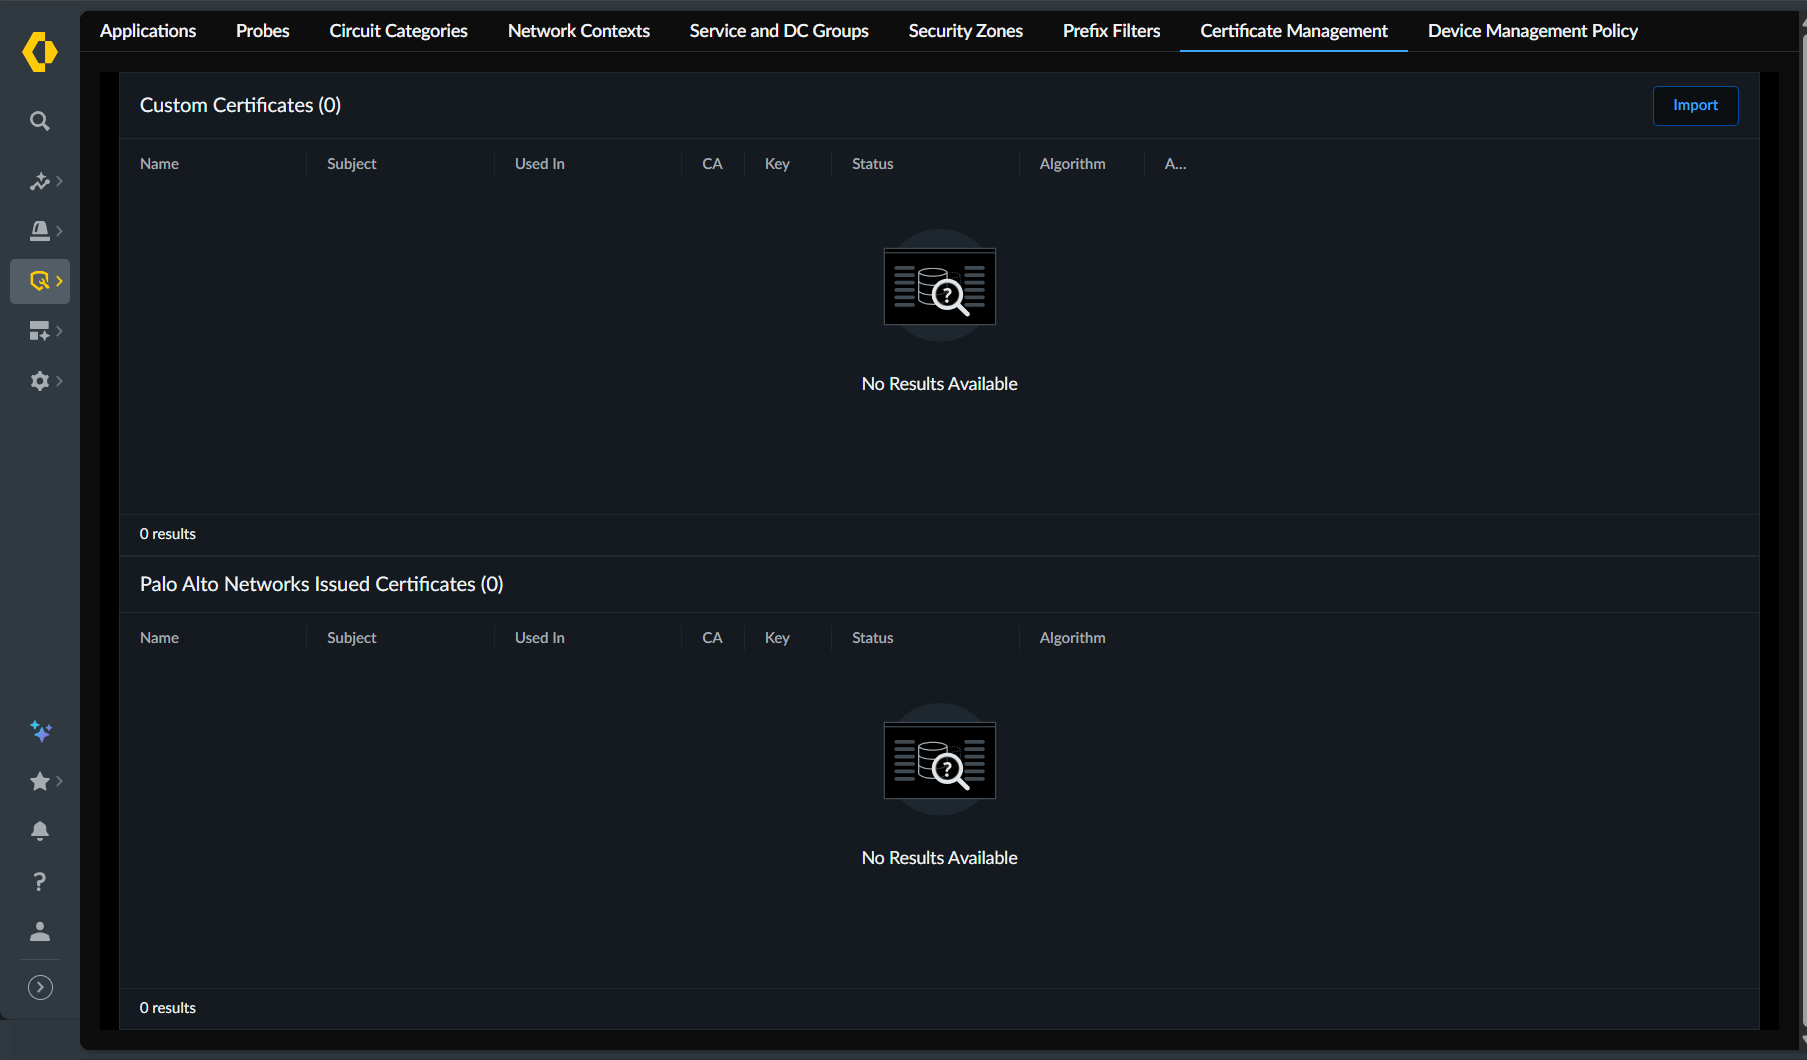Viewport: 1807px width, 1060px height.
Task: Click the Import button for Custom Certificates
Action: 1694,105
